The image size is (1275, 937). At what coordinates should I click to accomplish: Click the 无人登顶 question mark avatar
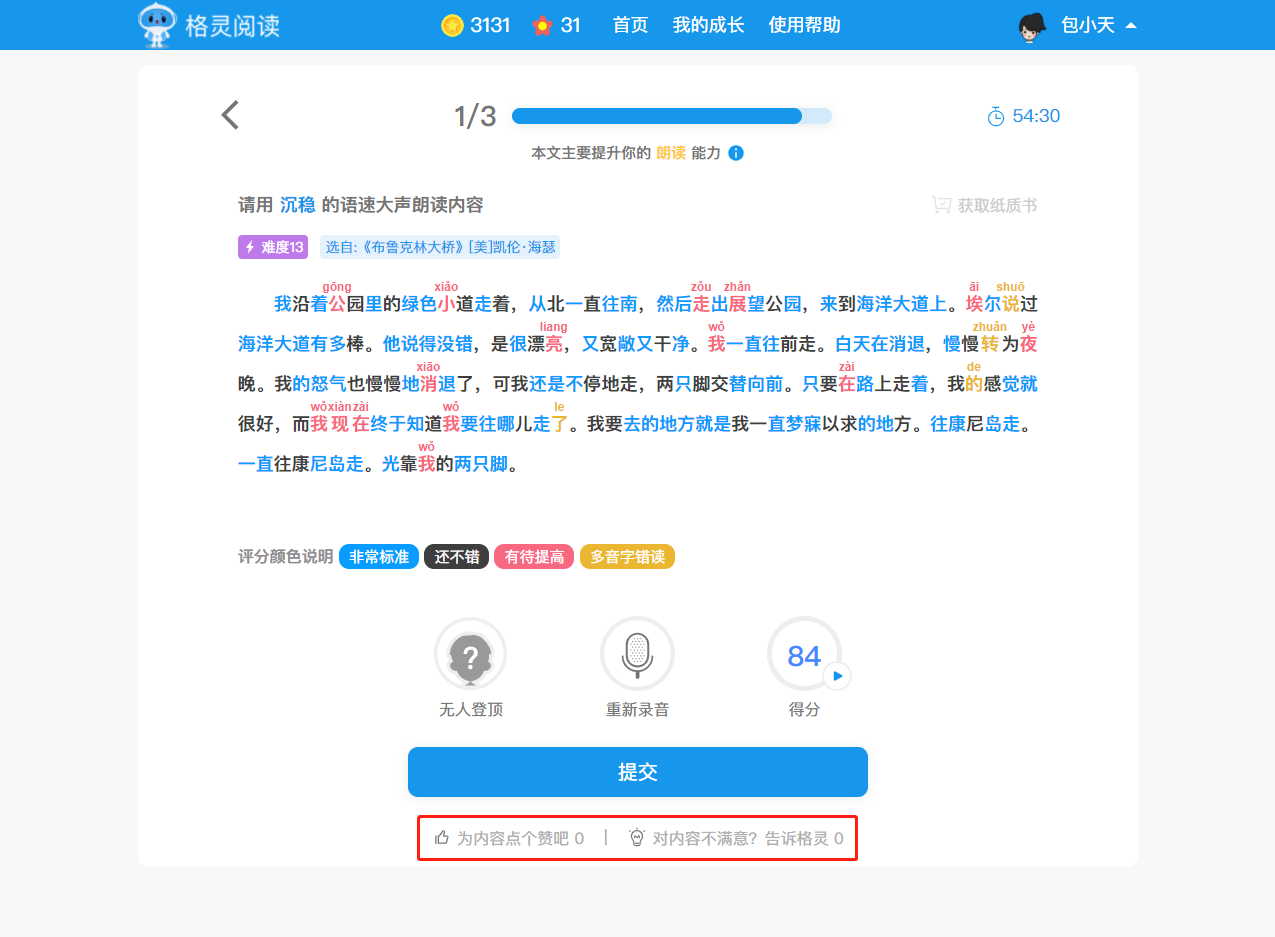[470, 654]
